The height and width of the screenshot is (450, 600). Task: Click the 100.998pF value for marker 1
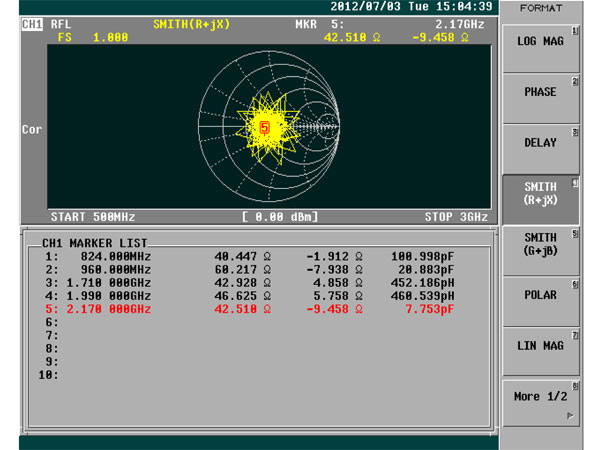422,256
